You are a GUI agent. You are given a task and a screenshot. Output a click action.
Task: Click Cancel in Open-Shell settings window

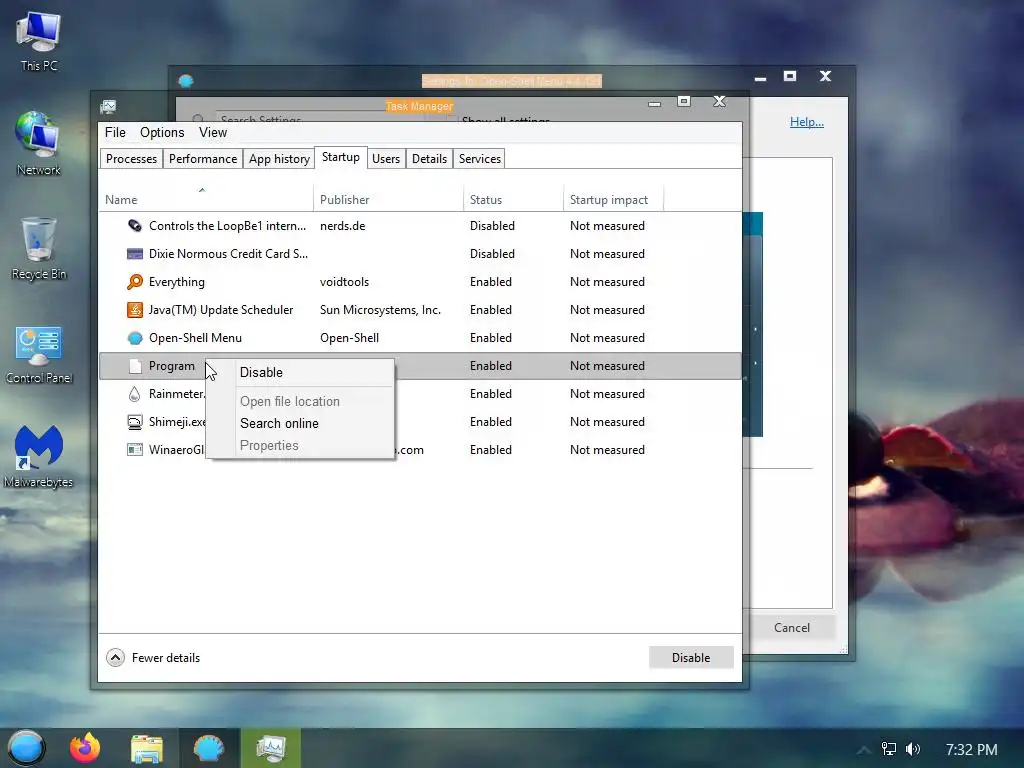point(792,628)
